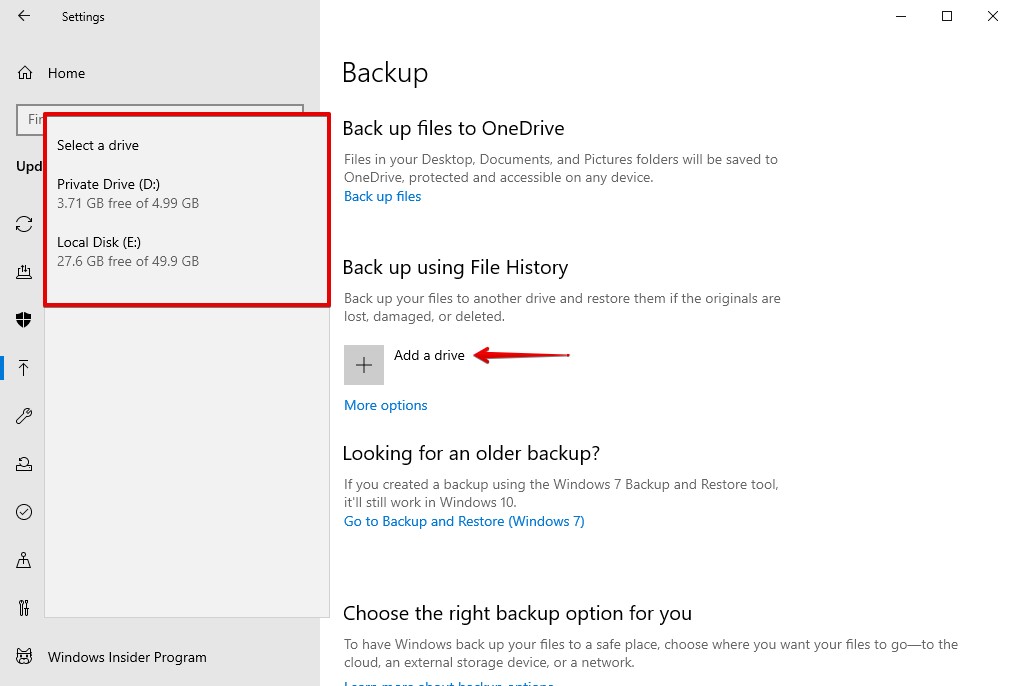Select Private Drive (D:) as backup drive
The height and width of the screenshot is (686, 1015).
[x=128, y=193]
